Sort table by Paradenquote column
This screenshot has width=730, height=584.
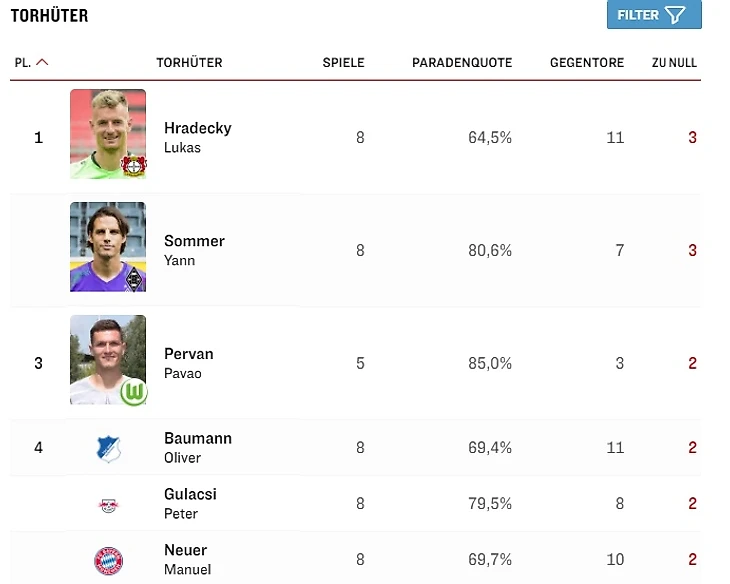[461, 62]
